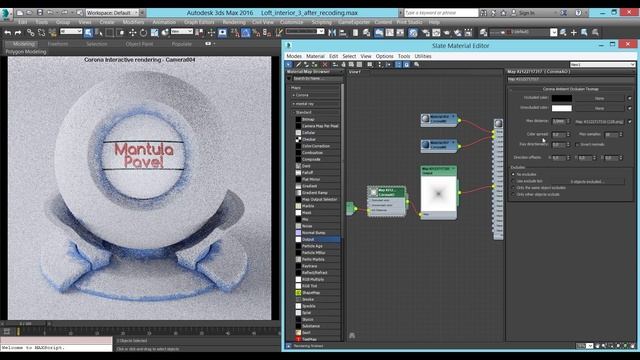The height and width of the screenshot is (360, 640).
Task: Click the white Unoccluded color swatch
Action: (x=562, y=108)
